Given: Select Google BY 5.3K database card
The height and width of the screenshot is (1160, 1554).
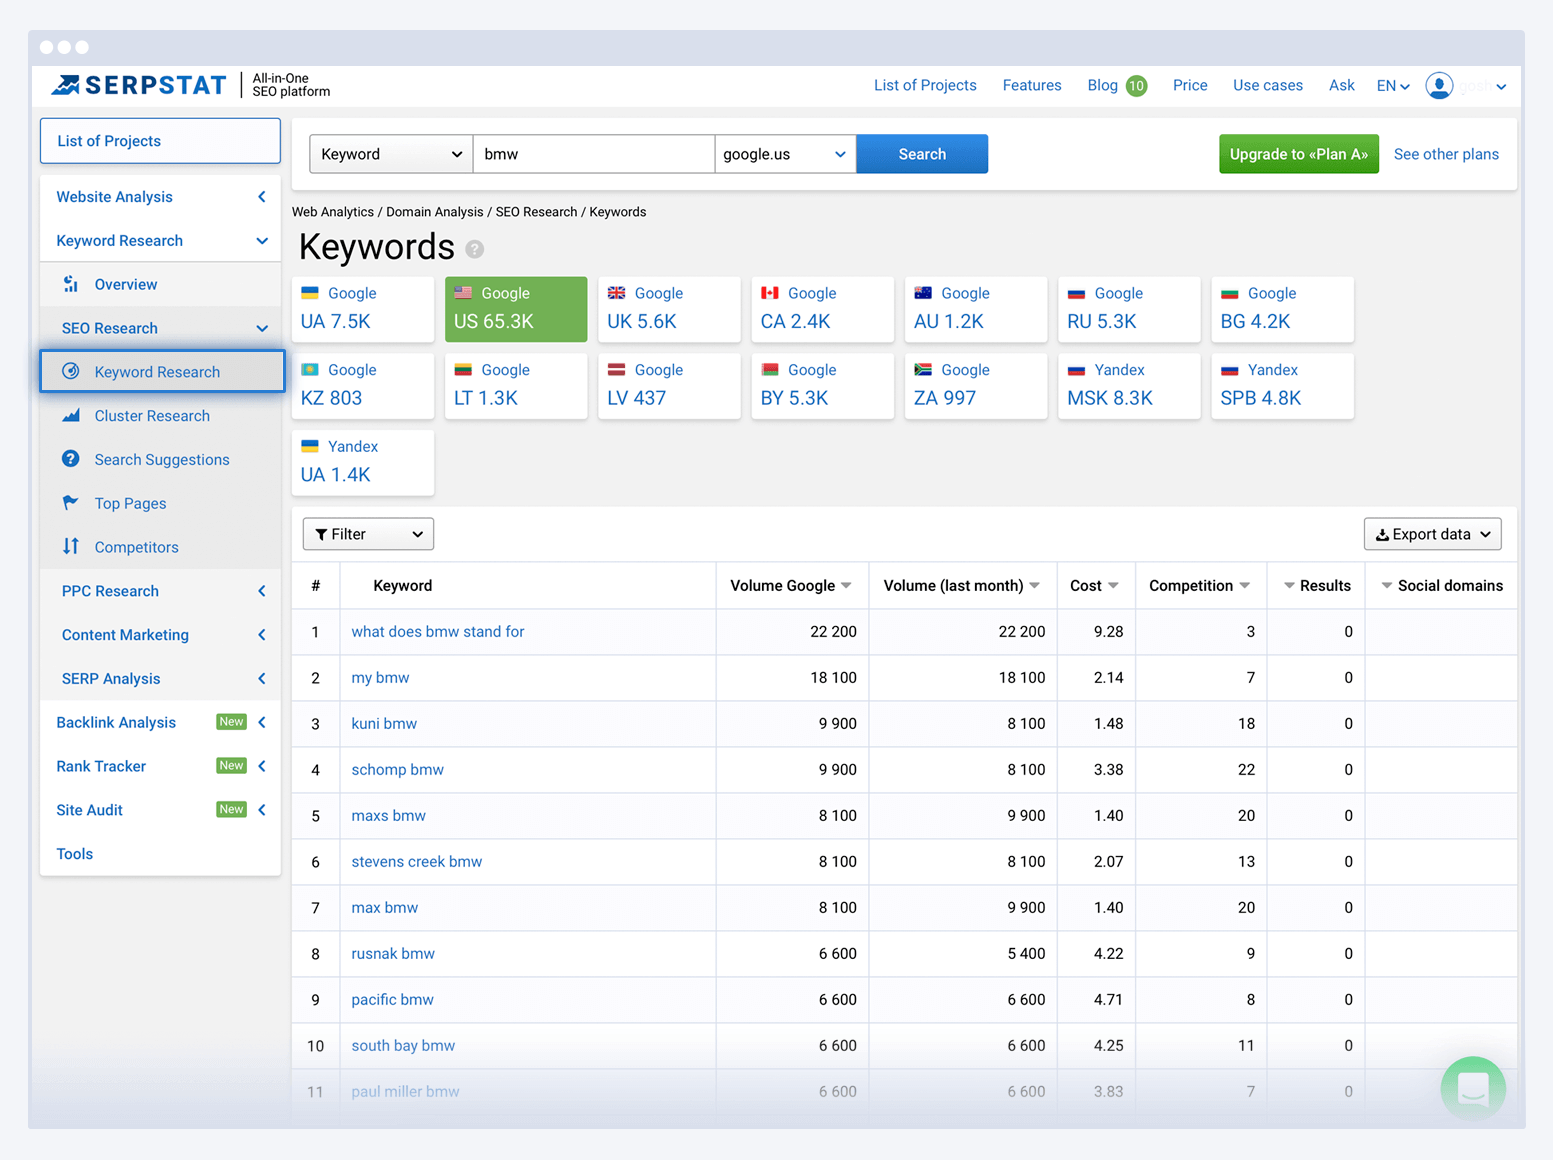Looking at the screenshot, I should point(822,386).
